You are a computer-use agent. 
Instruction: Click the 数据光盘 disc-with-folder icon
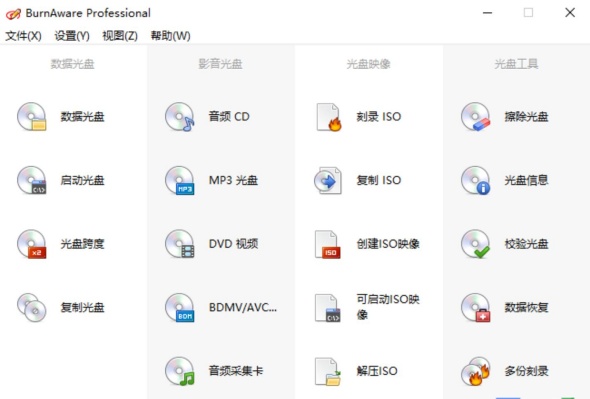[x=32, y=117]
